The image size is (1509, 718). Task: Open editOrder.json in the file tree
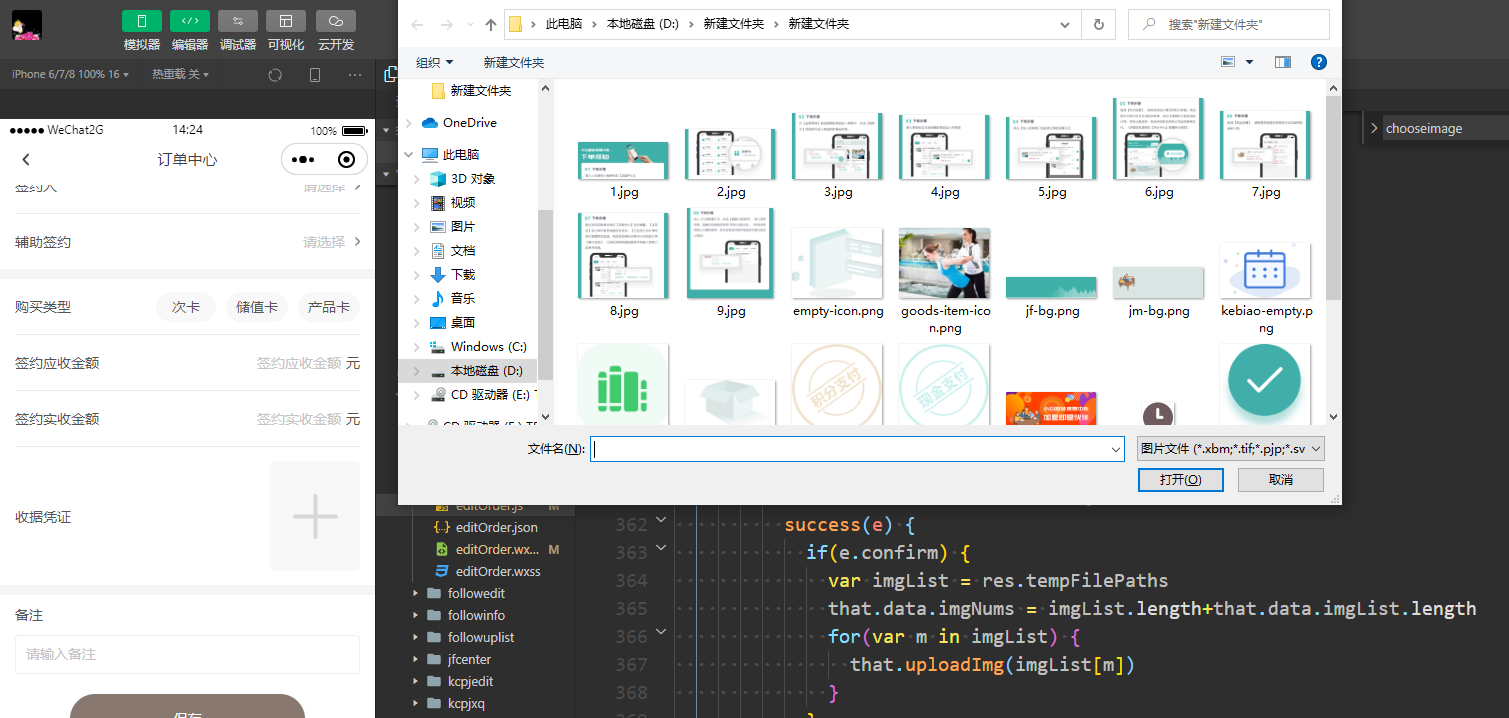click(x=496, y=527)
